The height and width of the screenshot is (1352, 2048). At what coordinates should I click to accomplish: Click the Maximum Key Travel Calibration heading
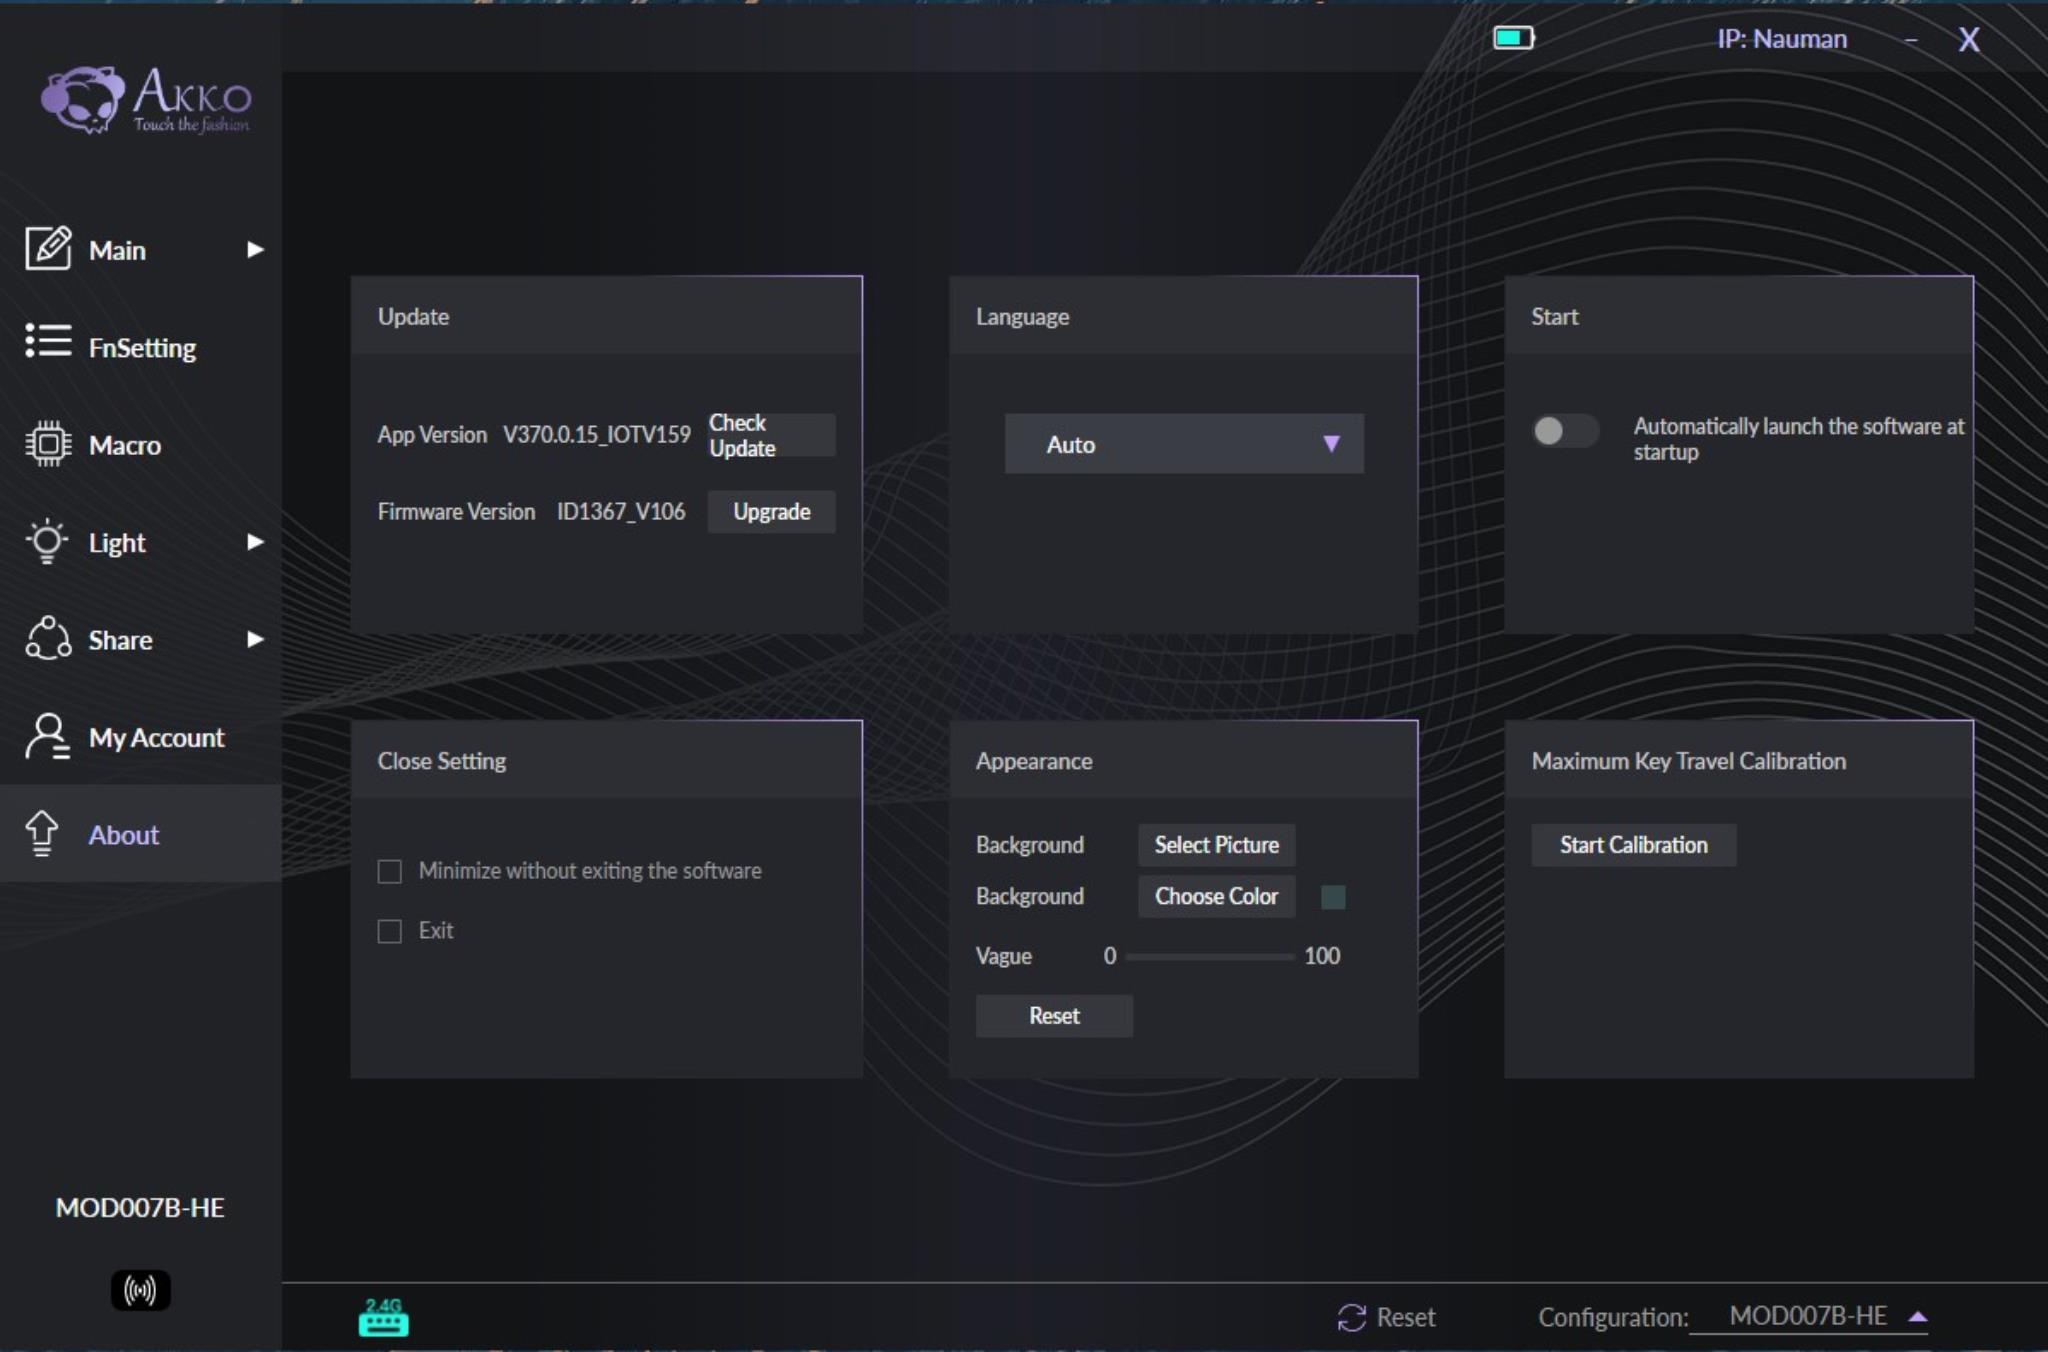pyautogui.click(x=1688, y=761)
